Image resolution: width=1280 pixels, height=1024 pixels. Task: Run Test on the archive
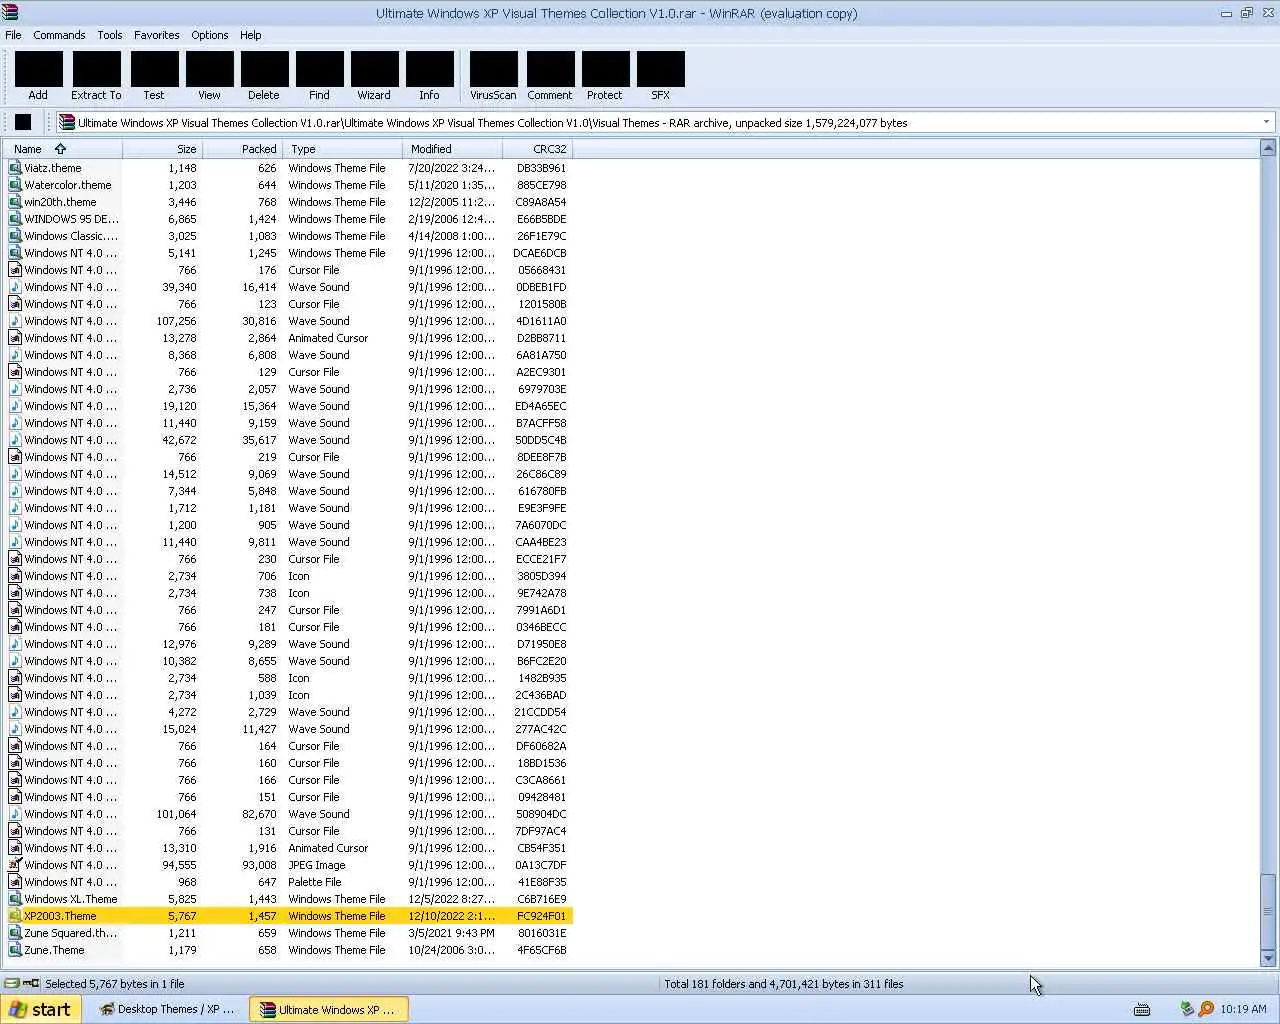click(154, 77)
